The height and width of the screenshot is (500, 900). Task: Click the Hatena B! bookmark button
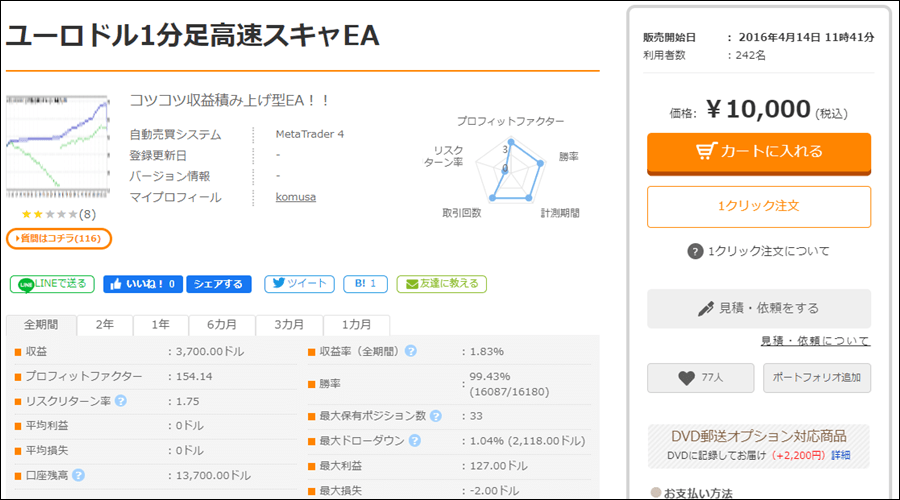[x=365, y=284]
